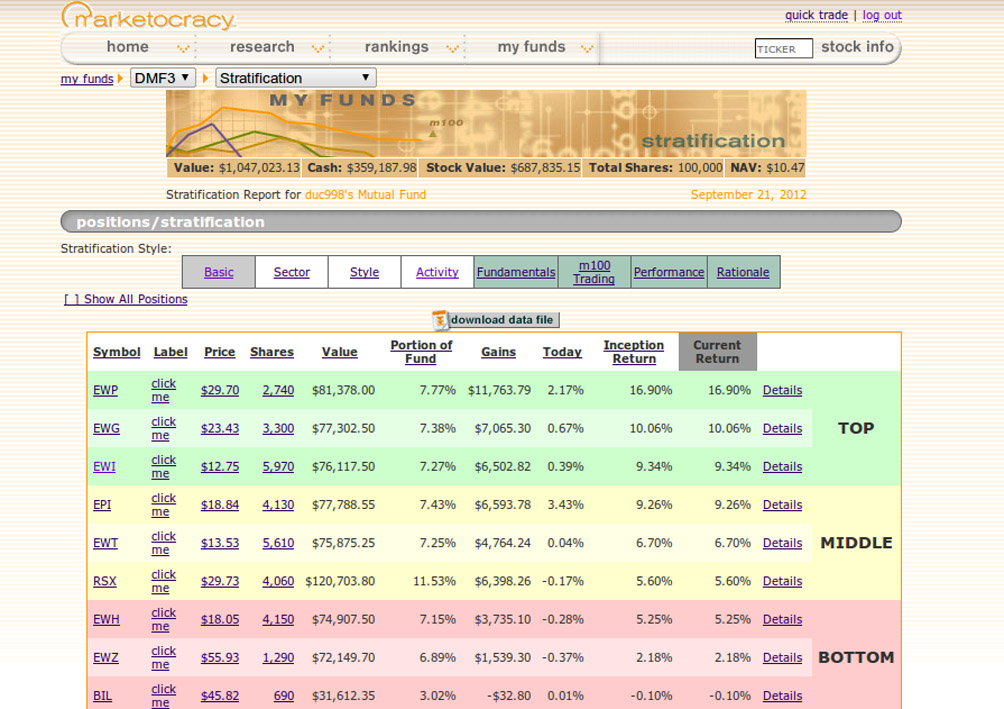Image resolution: width=1004 pixels, height=709 pixels.
Task: Open the my funds menu chevron
Action: (x=587, y=48)
